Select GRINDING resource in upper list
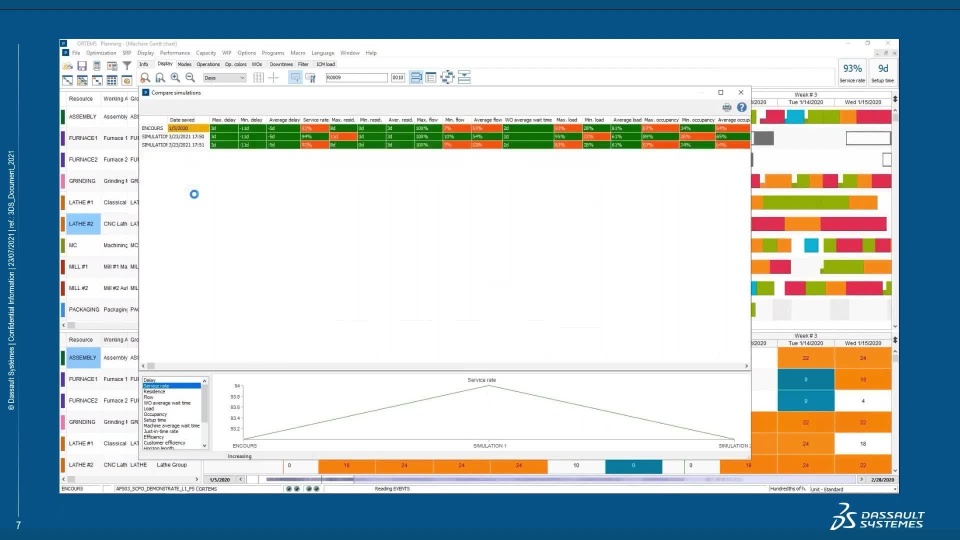Viewport: 960px width, 540px height. tap(82, 181)
